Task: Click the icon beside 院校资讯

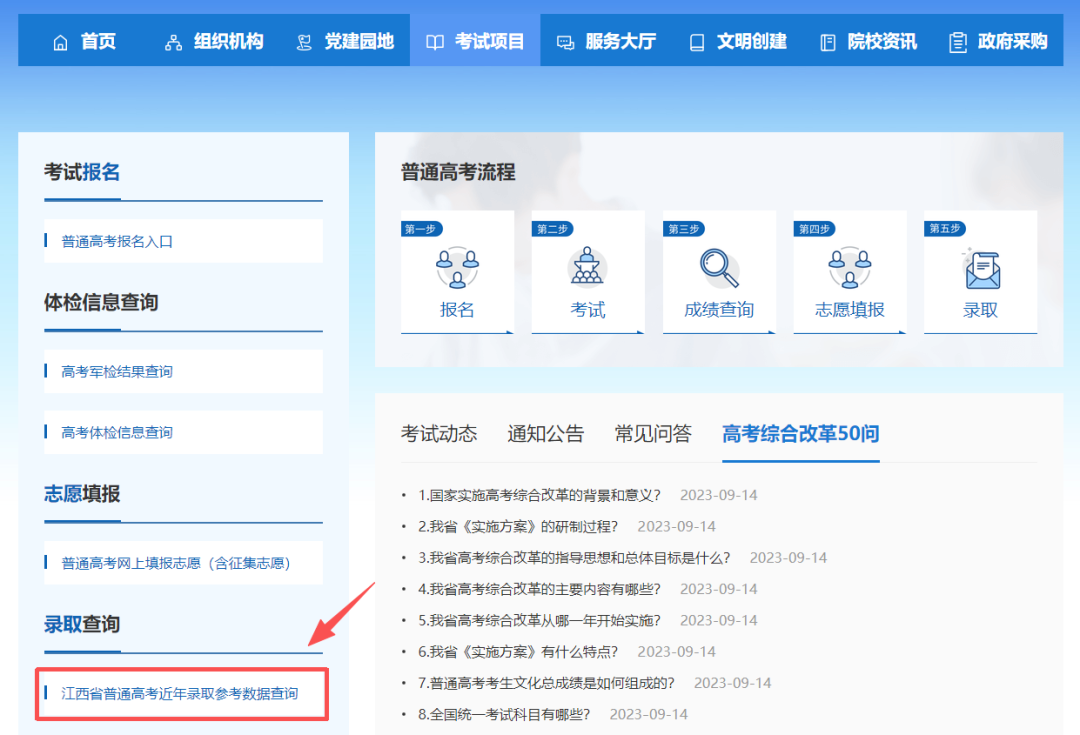Action: click(827, 43)
